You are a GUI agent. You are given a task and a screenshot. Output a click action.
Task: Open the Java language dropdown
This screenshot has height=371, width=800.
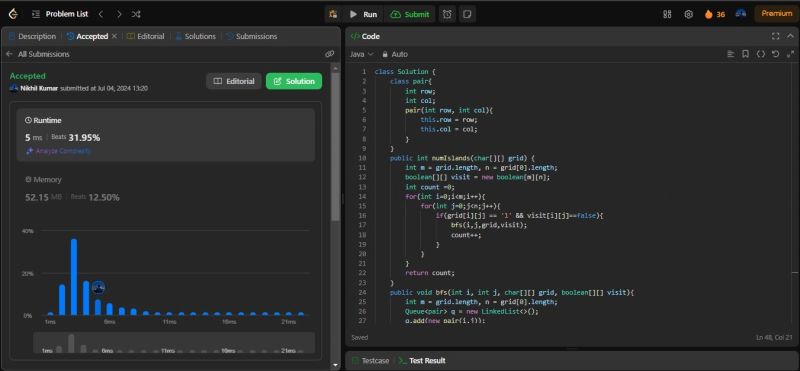(x=362, y=54)
